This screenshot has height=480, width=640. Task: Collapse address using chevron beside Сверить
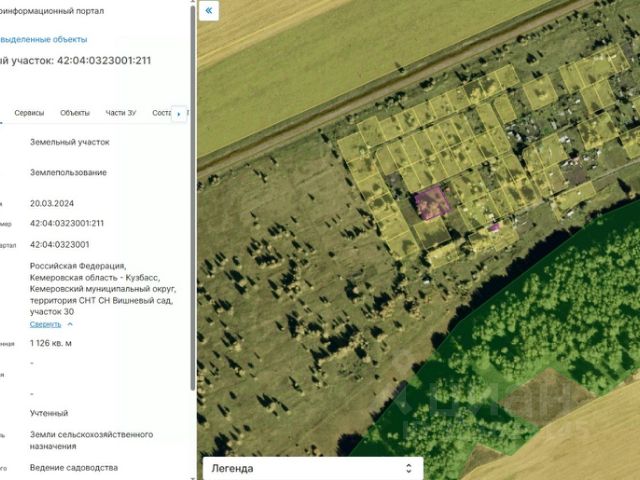70,324
